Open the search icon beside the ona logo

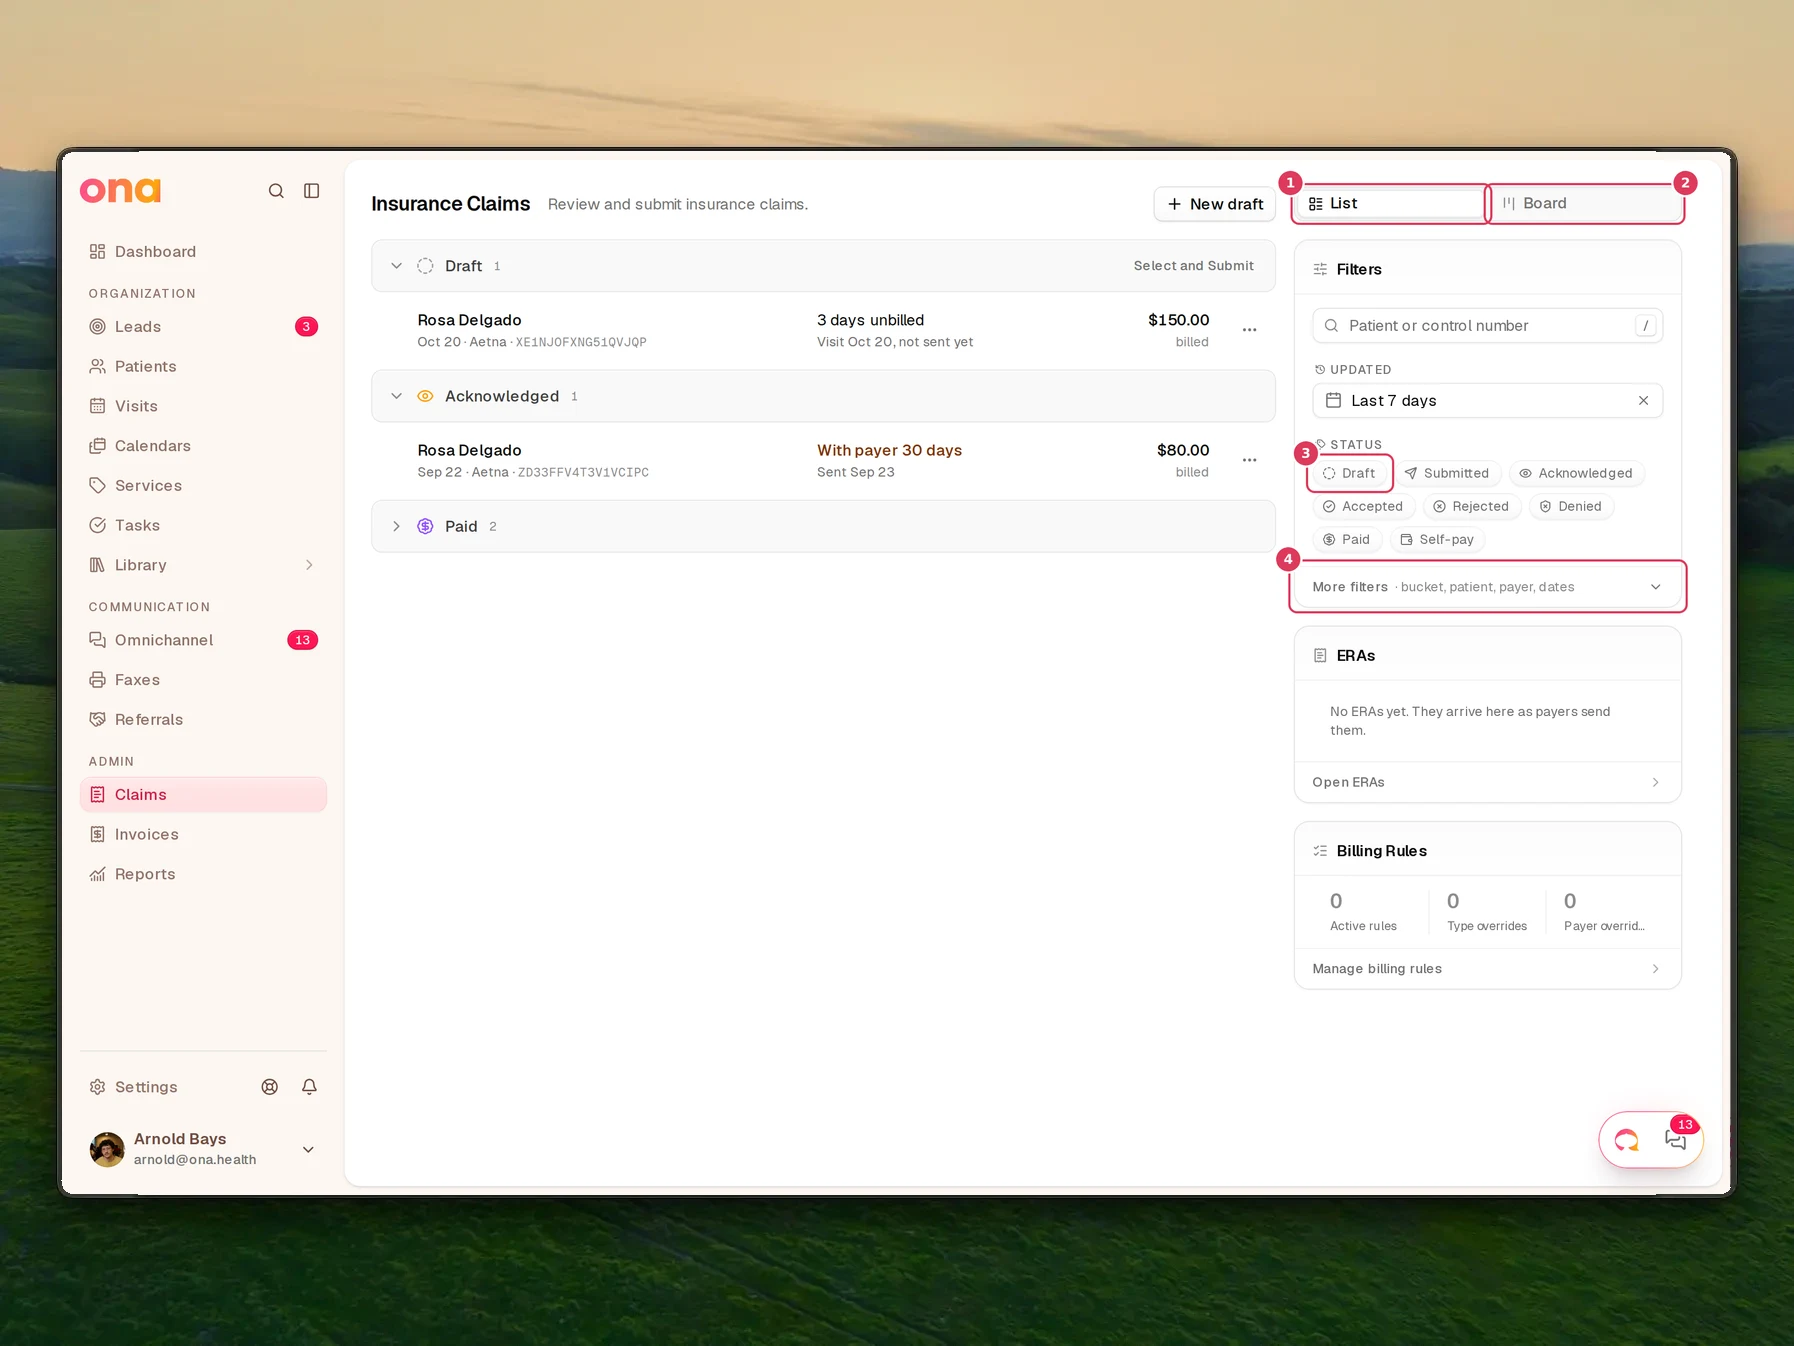pyautogui.click(x=276, y=191)
